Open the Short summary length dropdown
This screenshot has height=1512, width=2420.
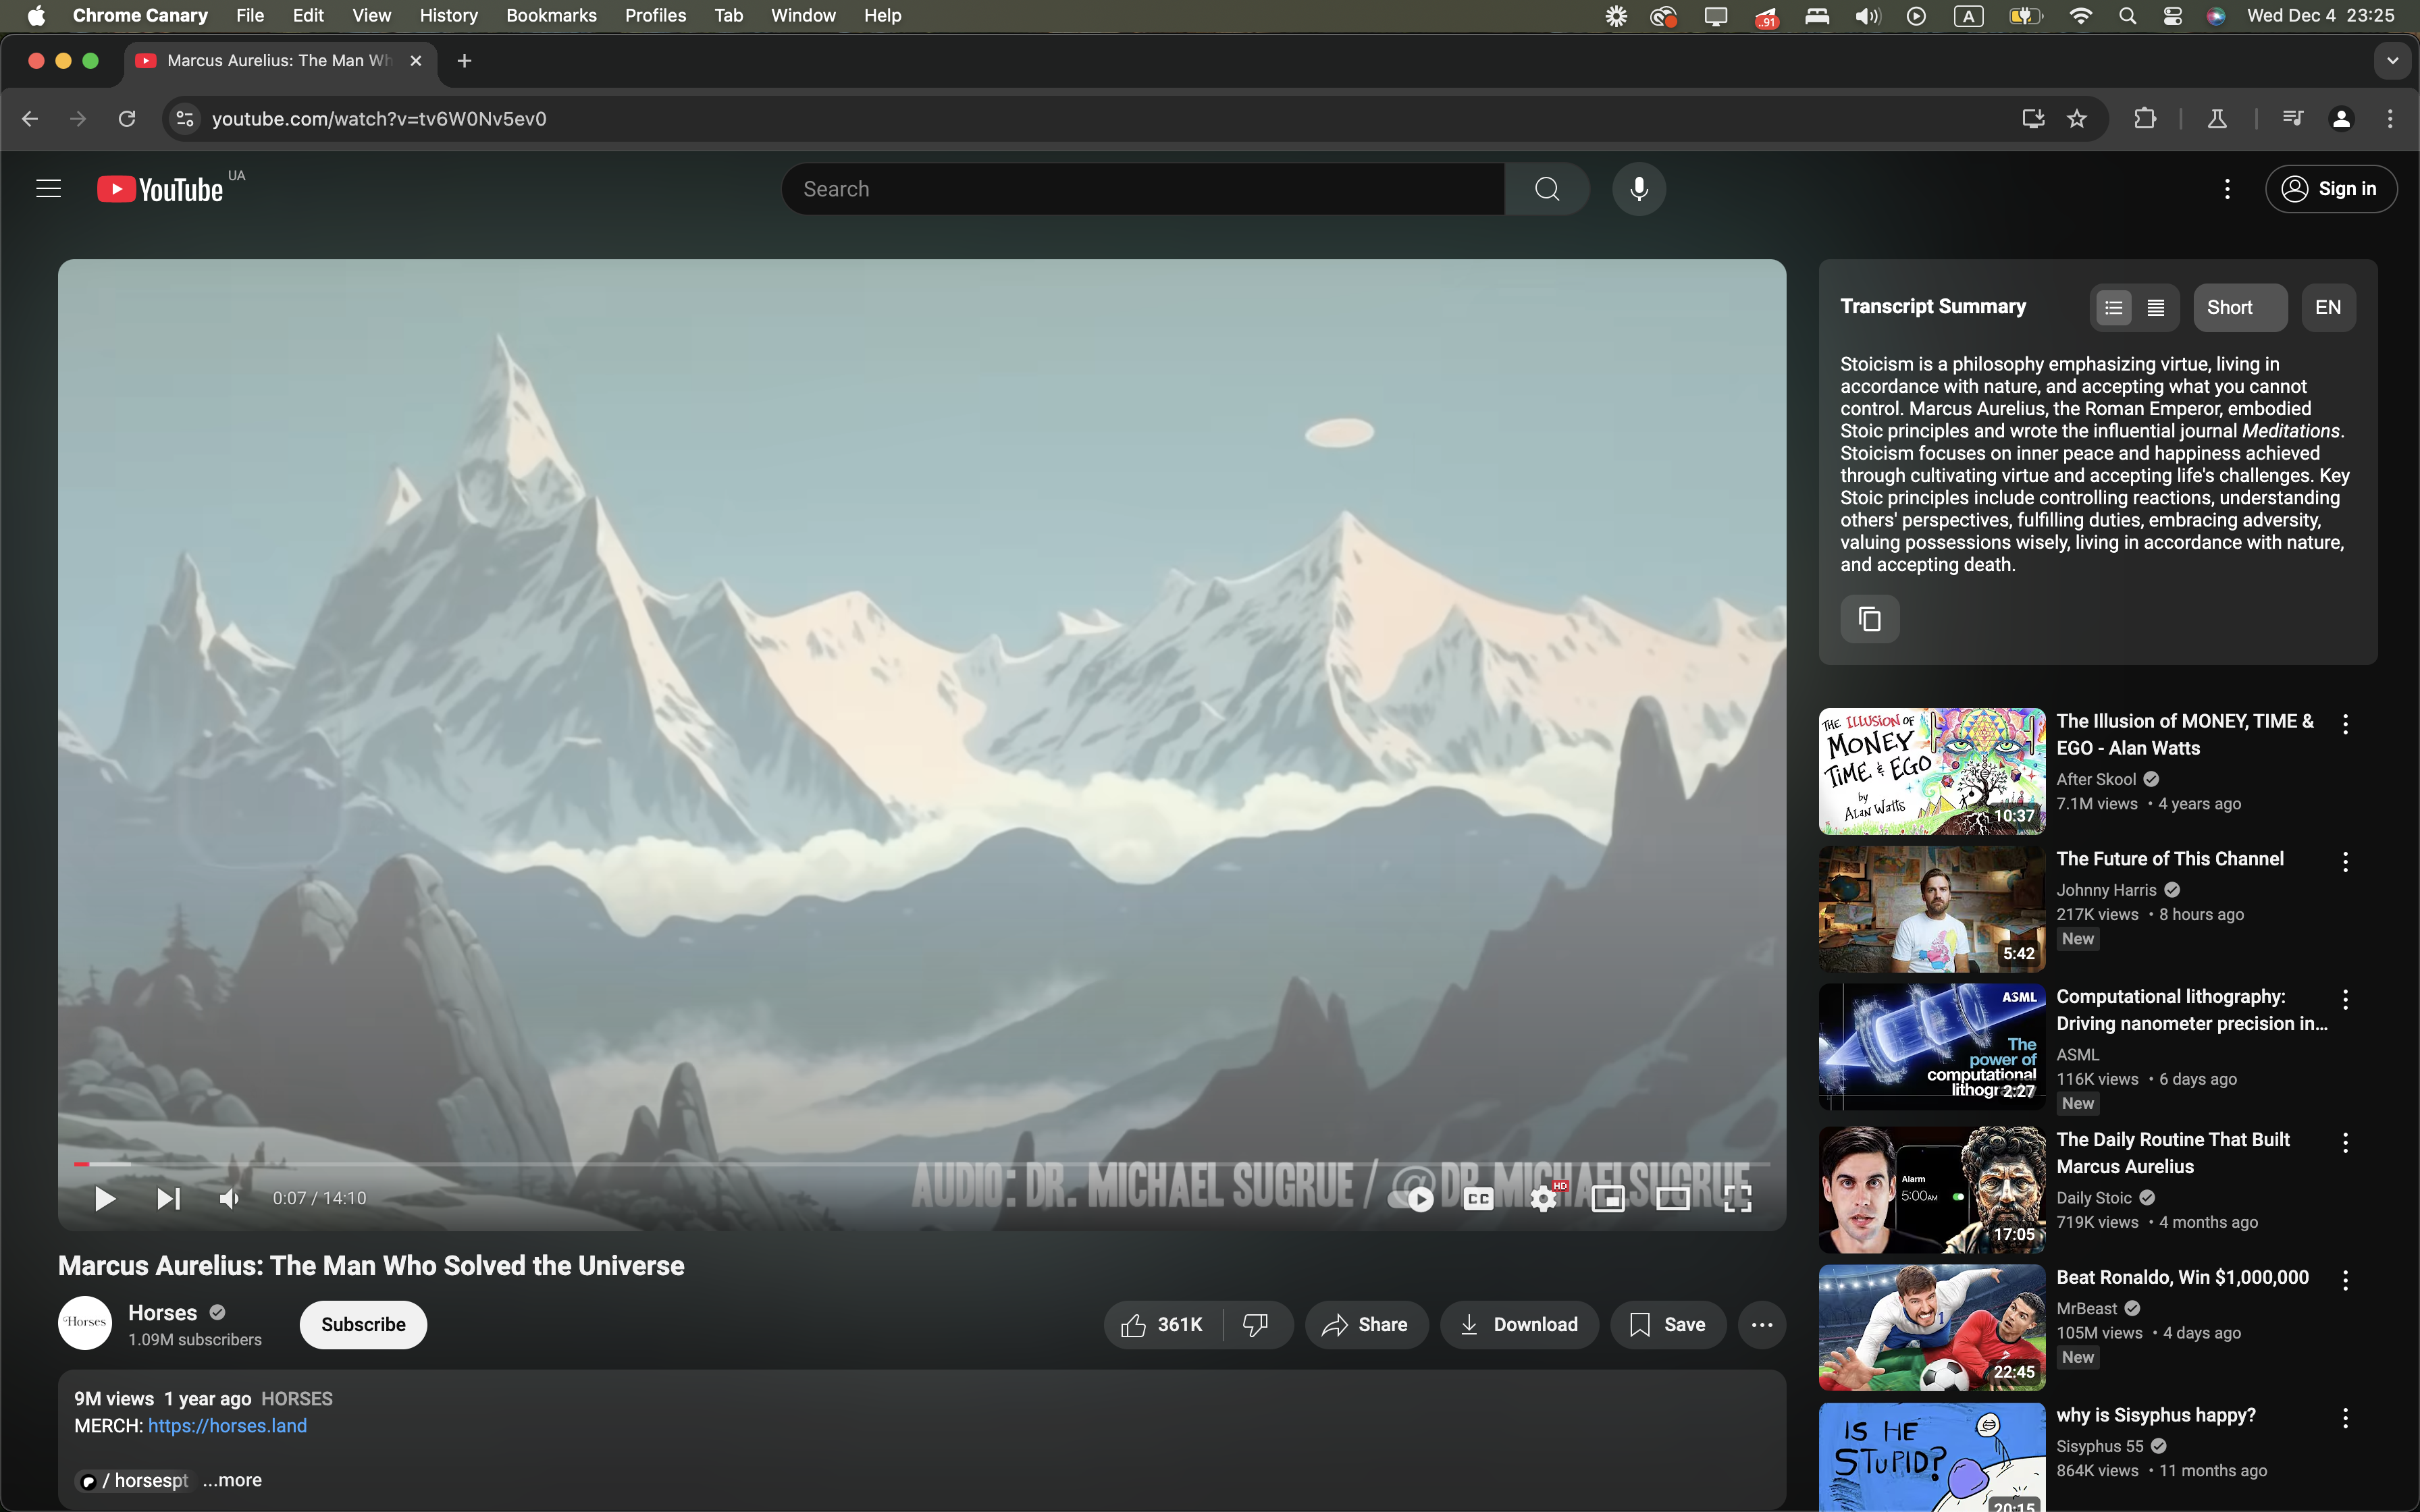[2239, 308]
